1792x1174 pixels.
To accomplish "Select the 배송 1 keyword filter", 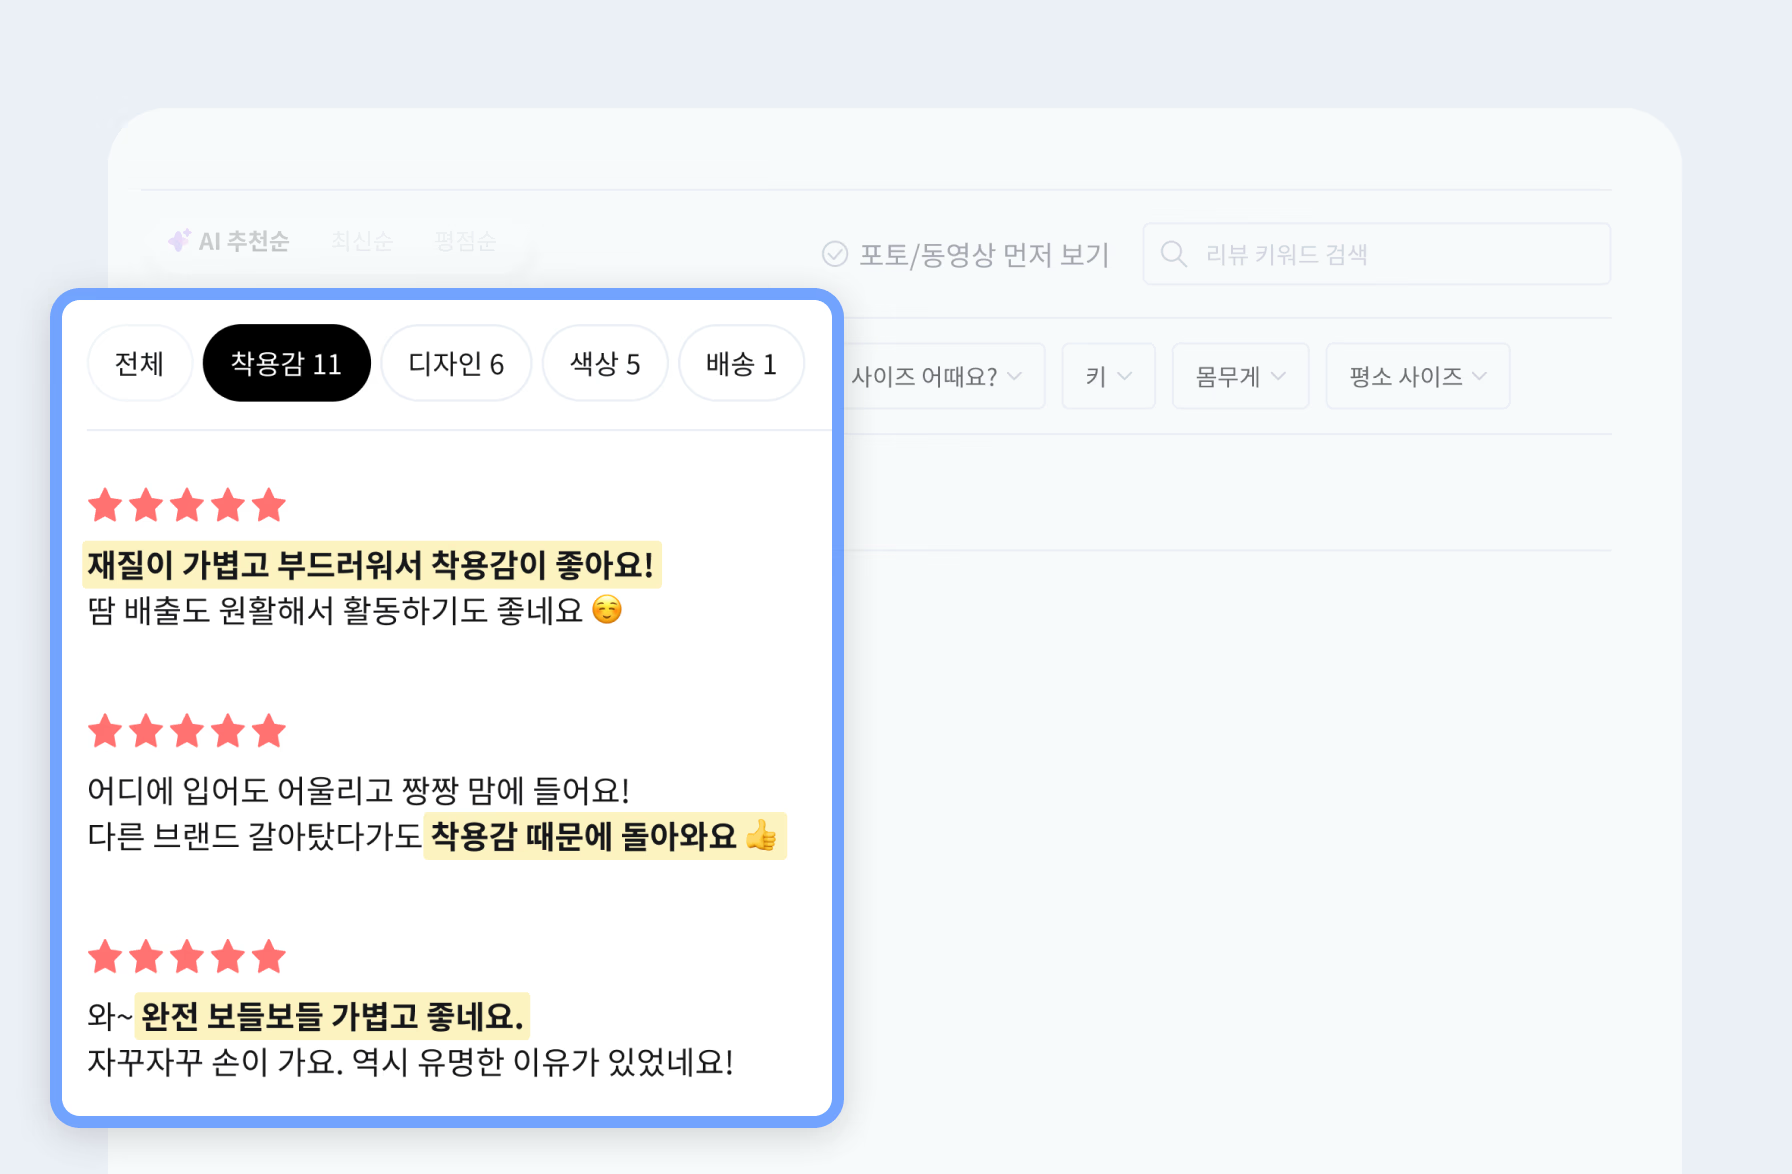I will (741, 363).
